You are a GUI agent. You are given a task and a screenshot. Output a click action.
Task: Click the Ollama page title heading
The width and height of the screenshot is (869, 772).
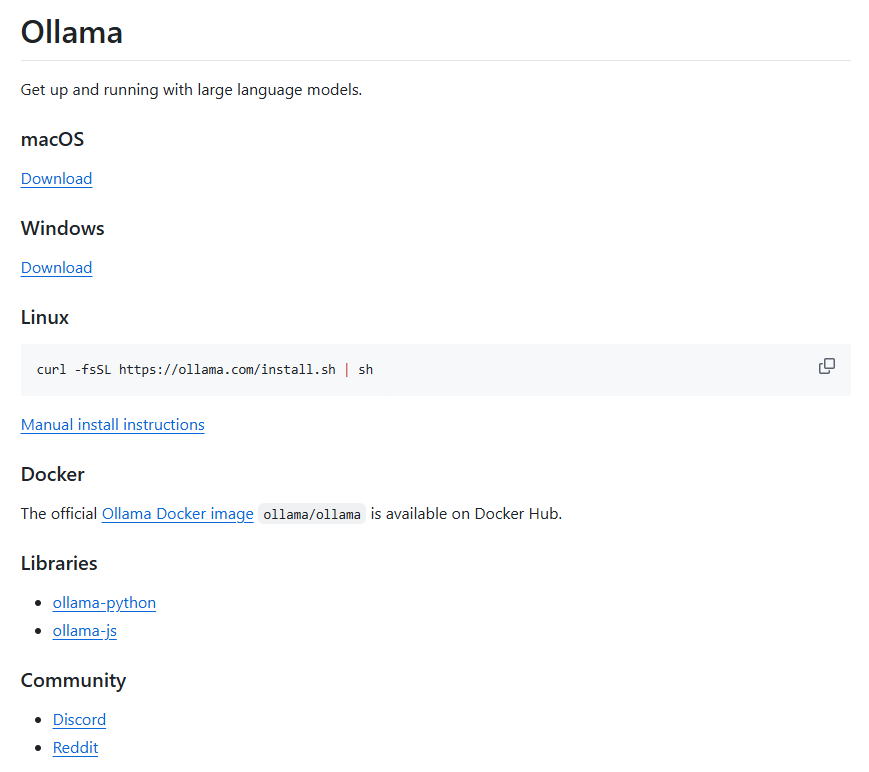click(x=71, y=32)
